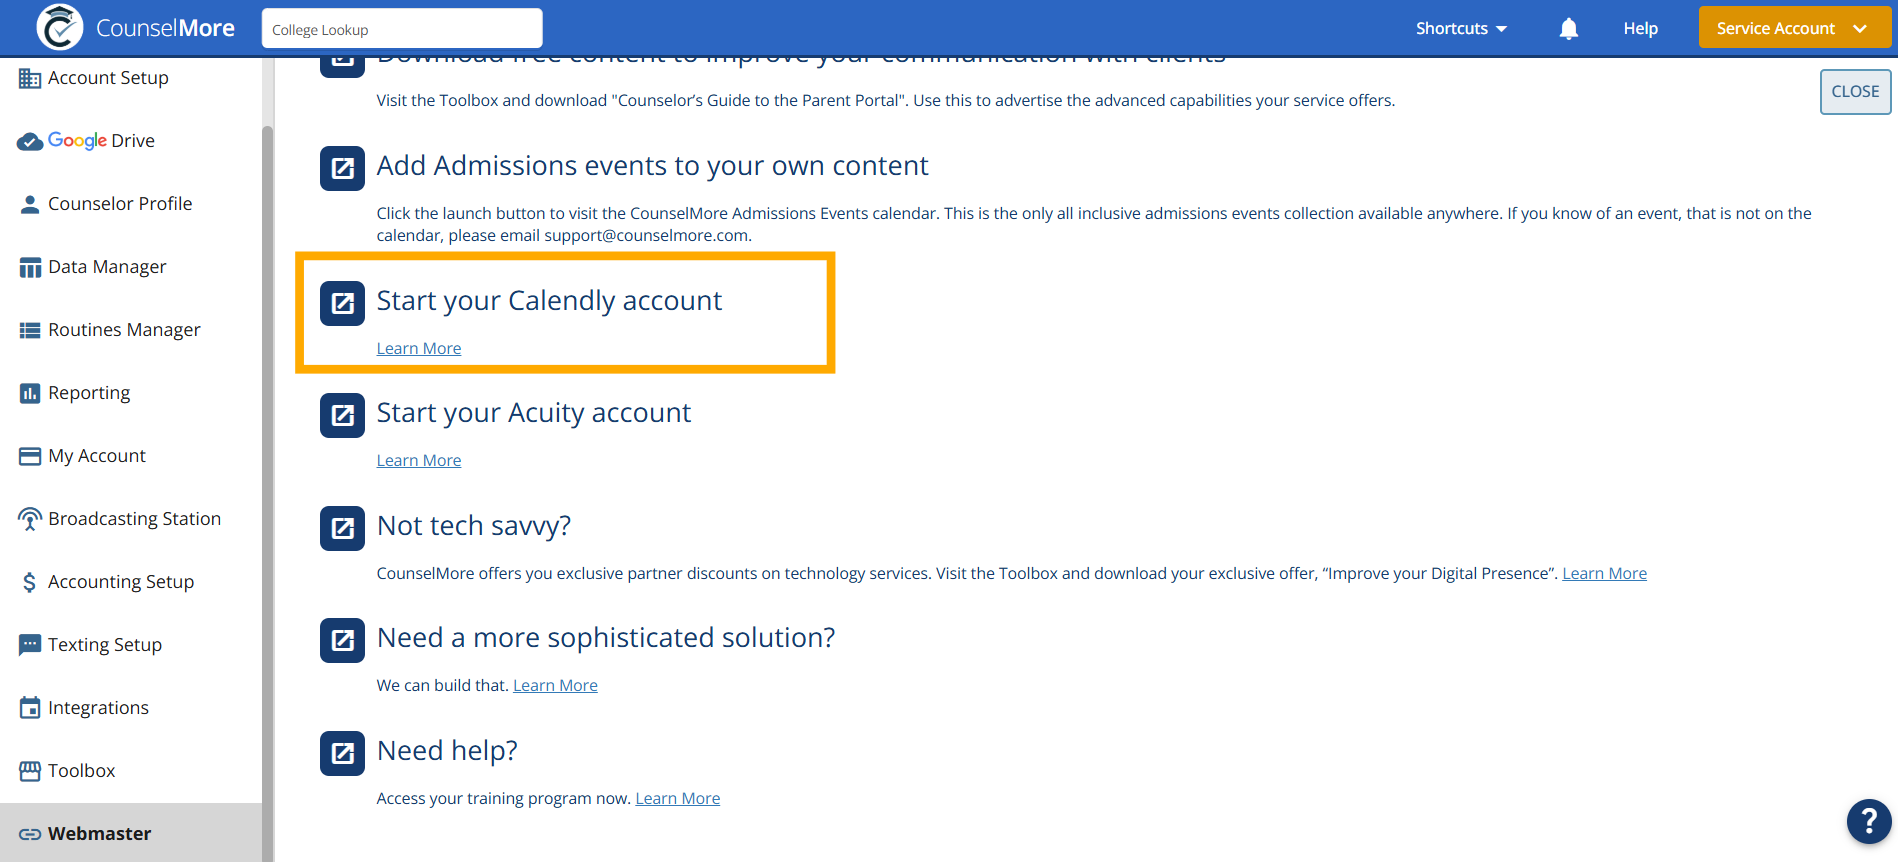
Task: Open the Toolbox menu item
Action: (81, 771)
